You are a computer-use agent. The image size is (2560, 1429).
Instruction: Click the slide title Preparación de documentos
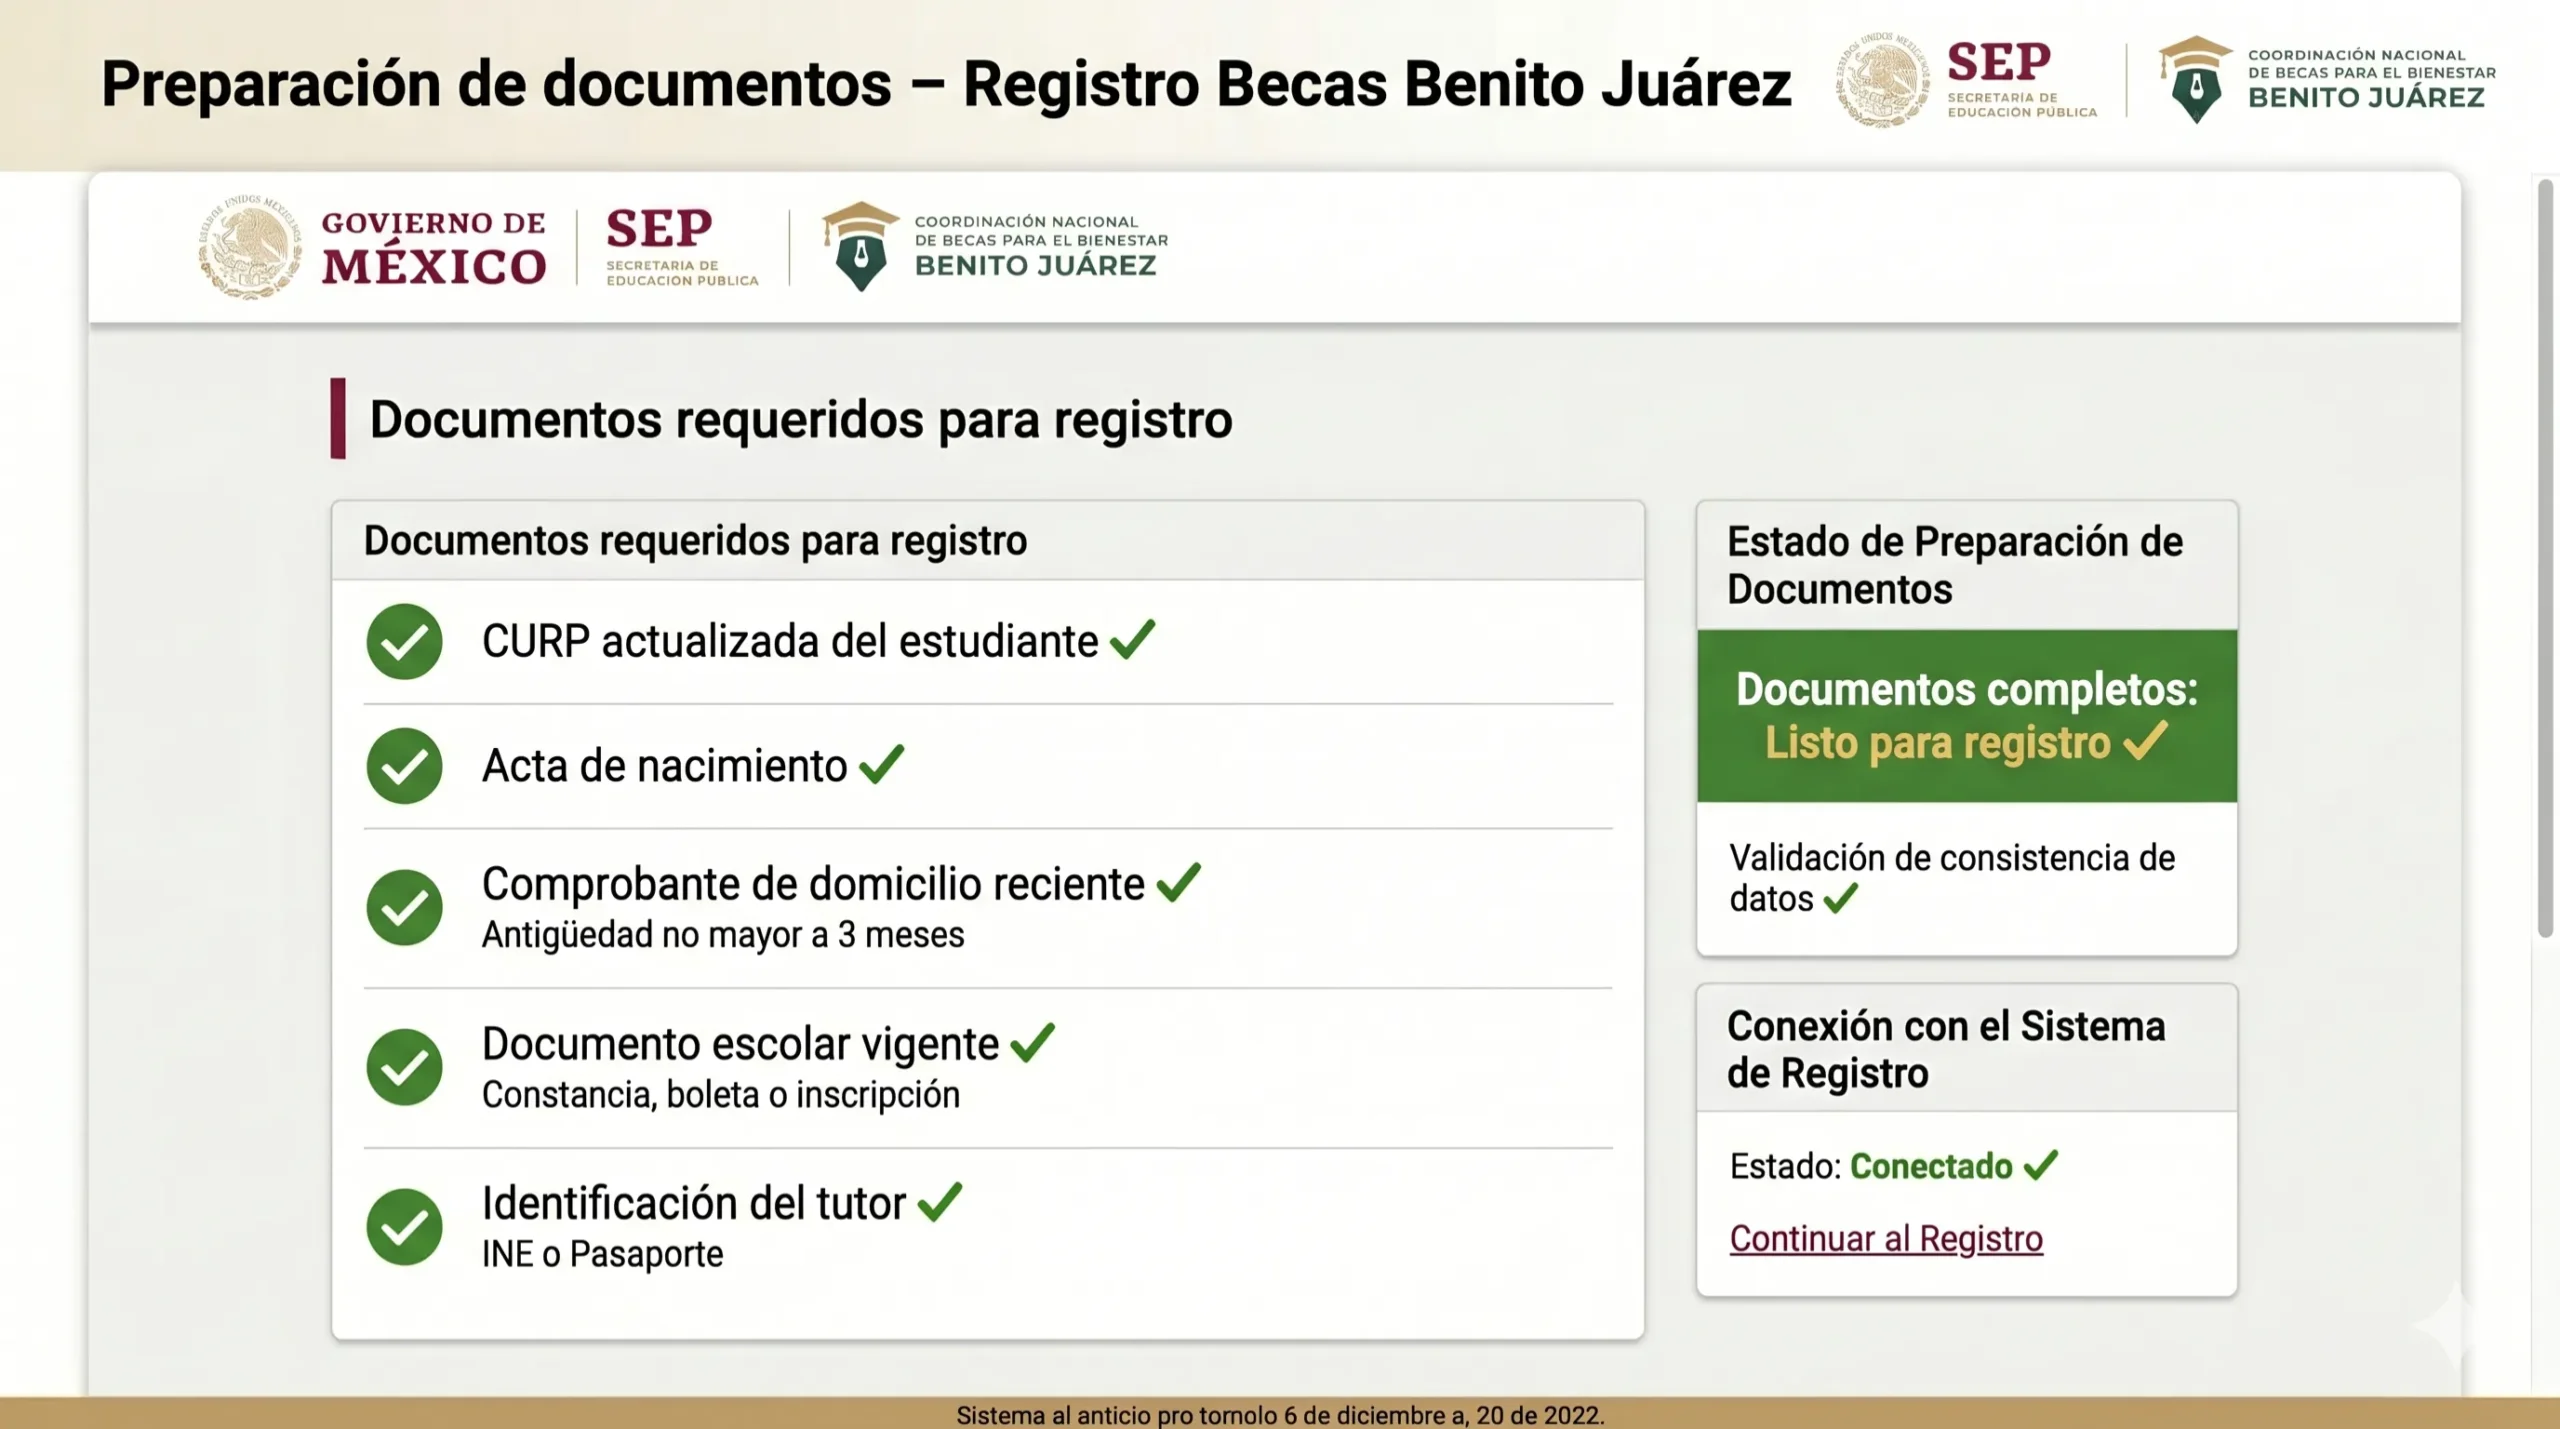click(945, 83)
